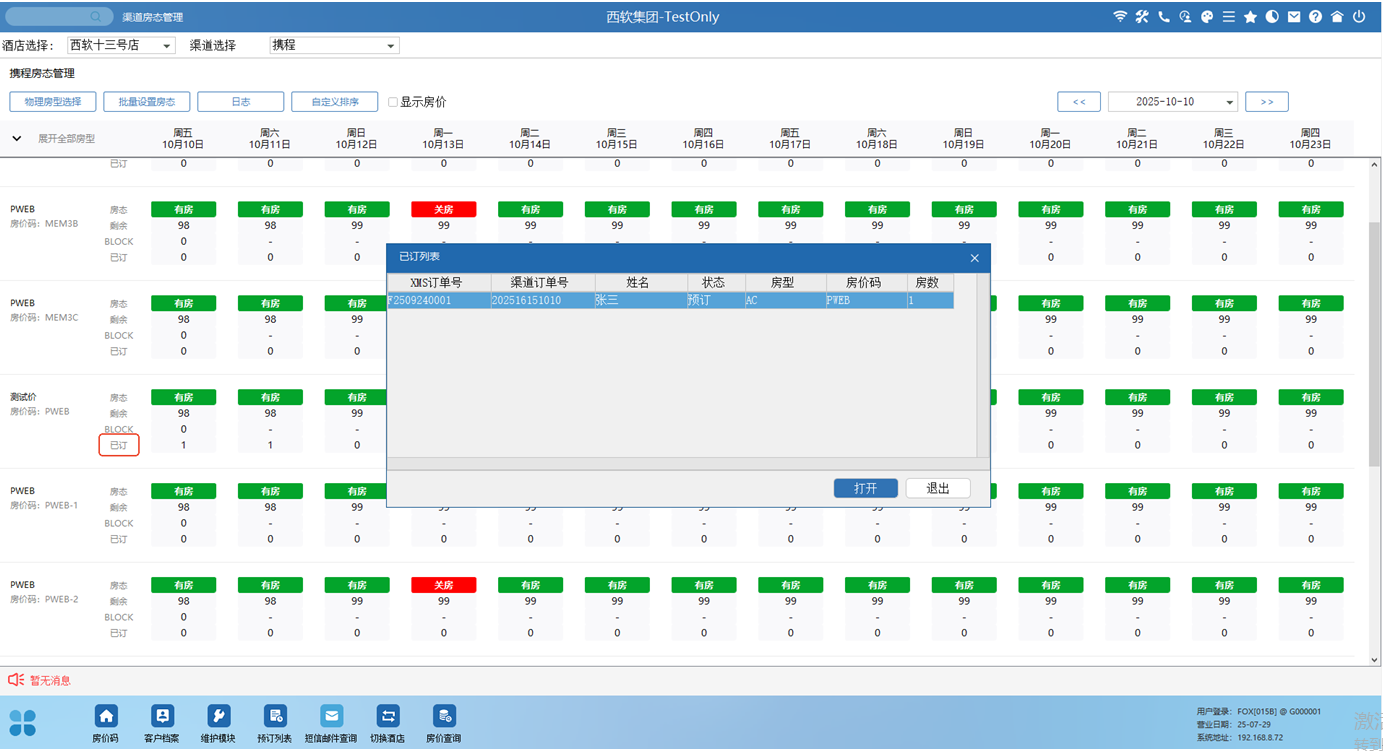Screen dimensions: 1383x753
Task: Open 客户档案 customer profile icon
Action: click(x=162, y=716)
